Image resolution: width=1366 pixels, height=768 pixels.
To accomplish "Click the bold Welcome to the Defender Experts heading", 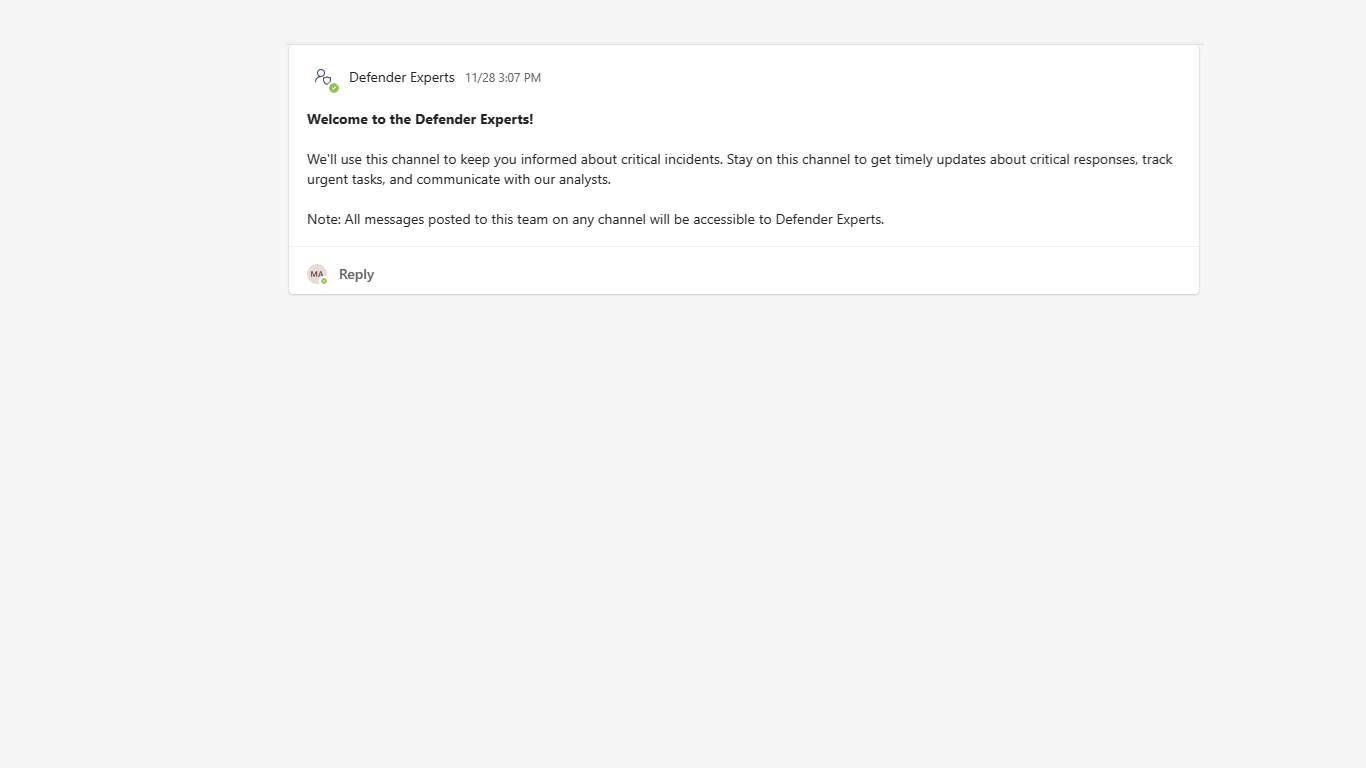I will (420, 119).
